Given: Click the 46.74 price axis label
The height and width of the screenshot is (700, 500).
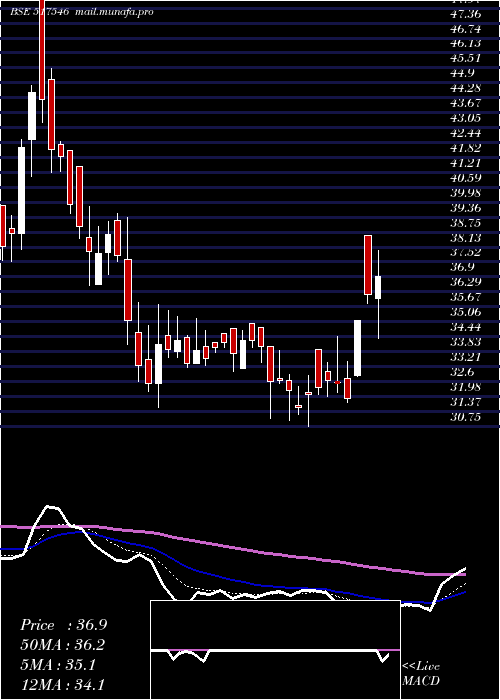Looking at the screenshot, I should 466,29.
